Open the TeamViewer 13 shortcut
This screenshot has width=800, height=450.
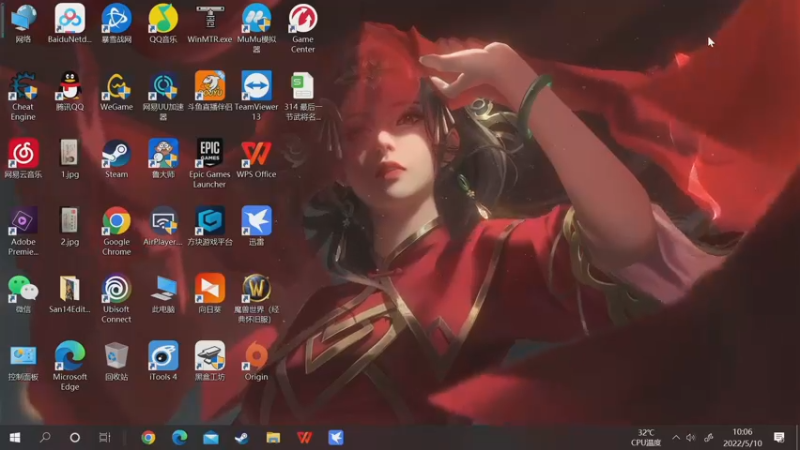pyautogui.click(x=256, y=96)
